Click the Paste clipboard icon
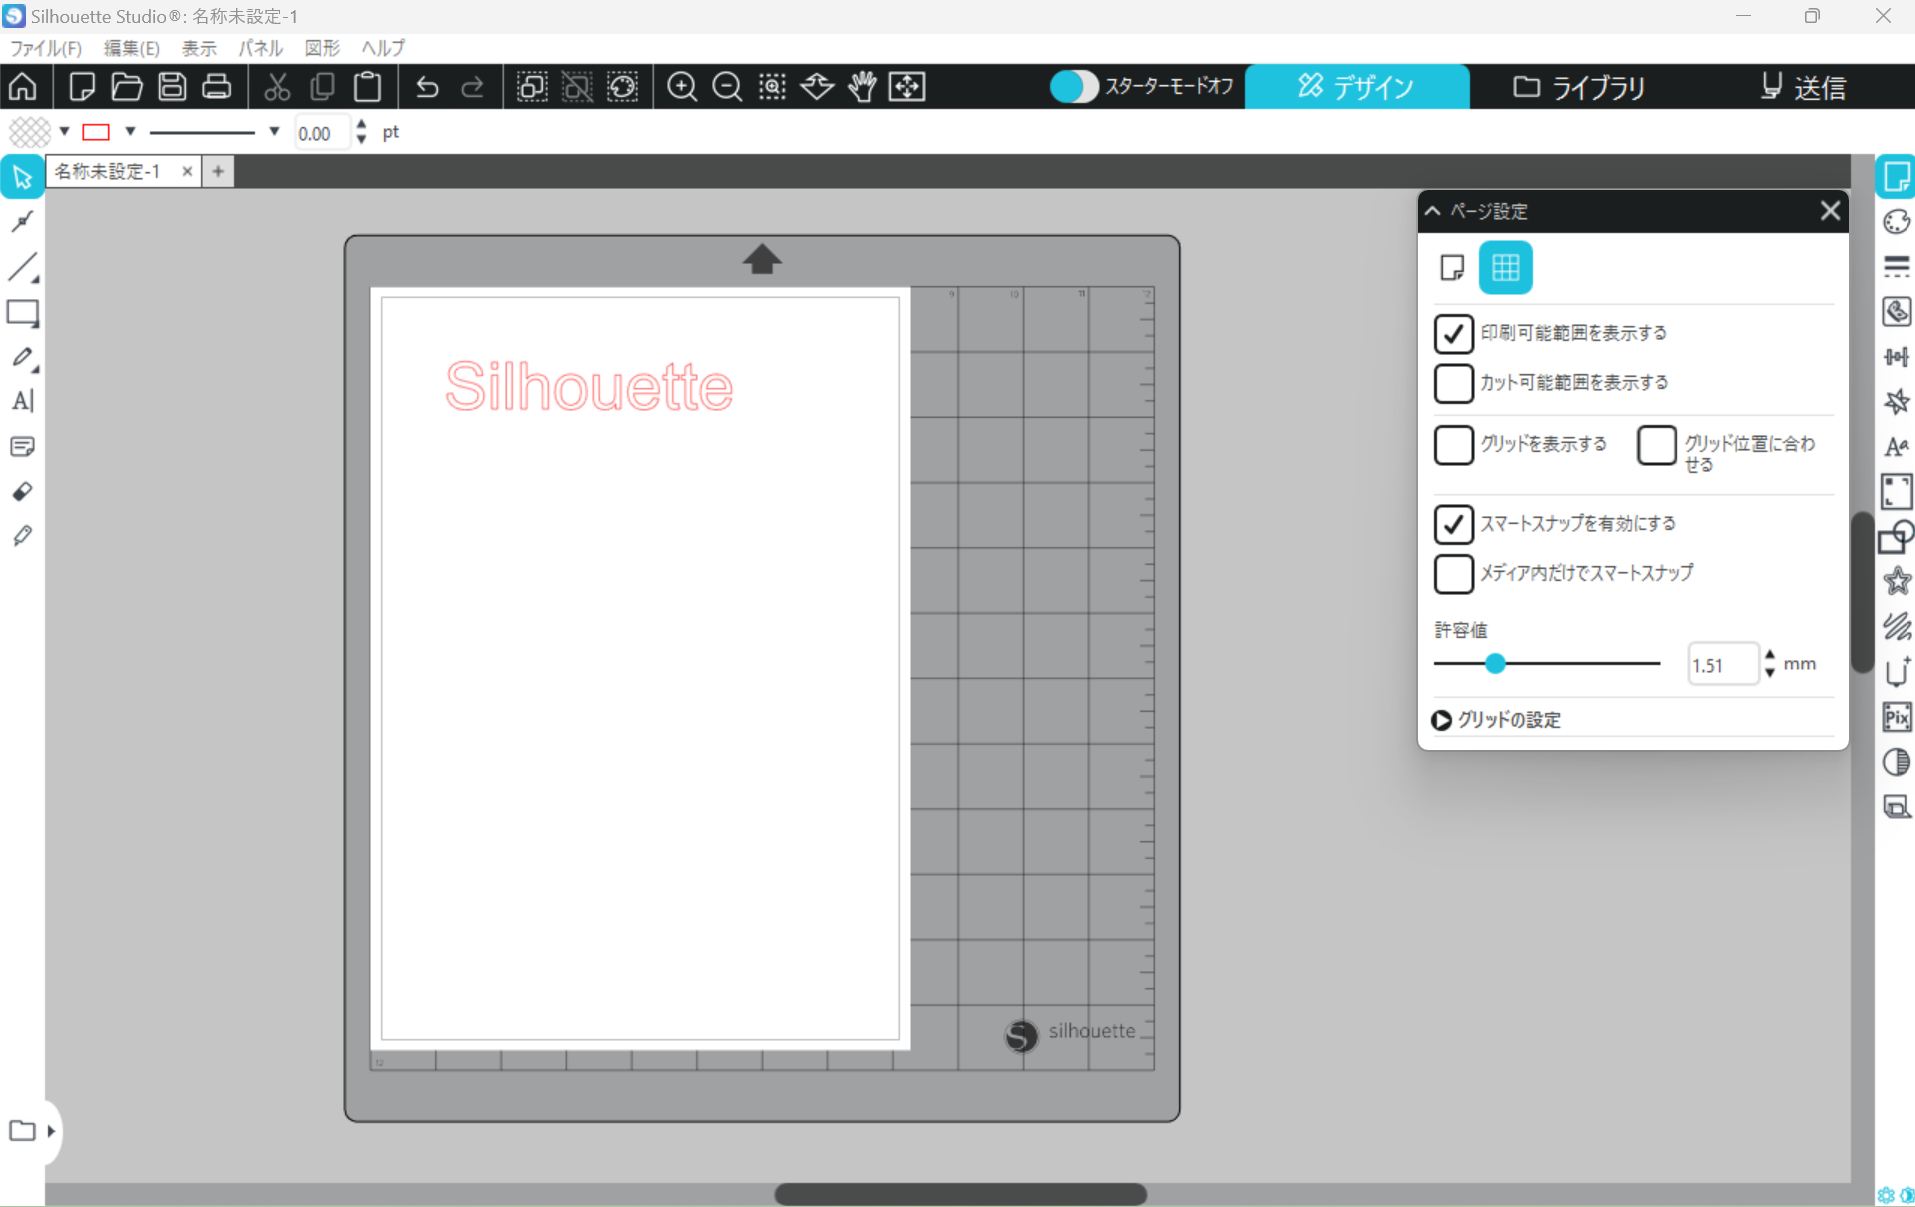1915x1207 pixels. tap(368, 87)
